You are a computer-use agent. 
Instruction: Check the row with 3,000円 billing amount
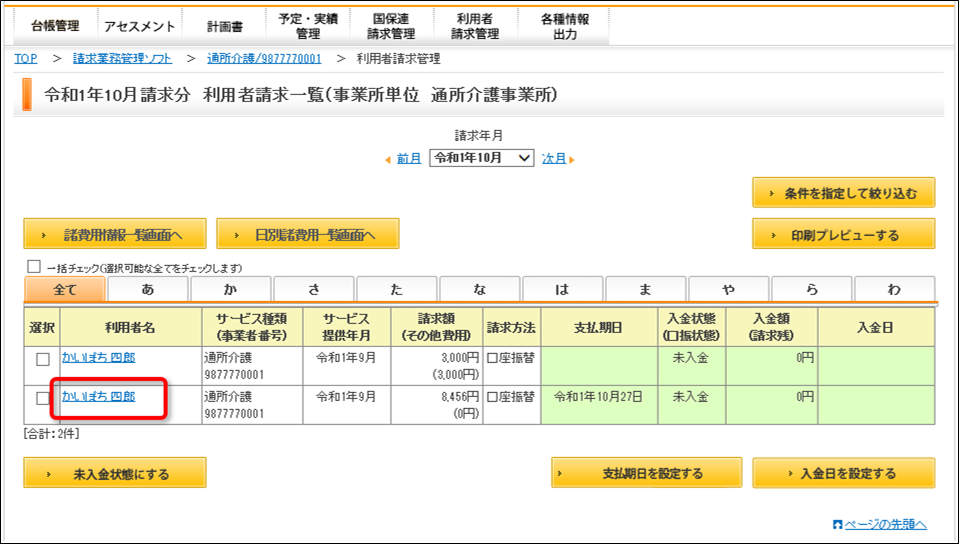(43, 360)
